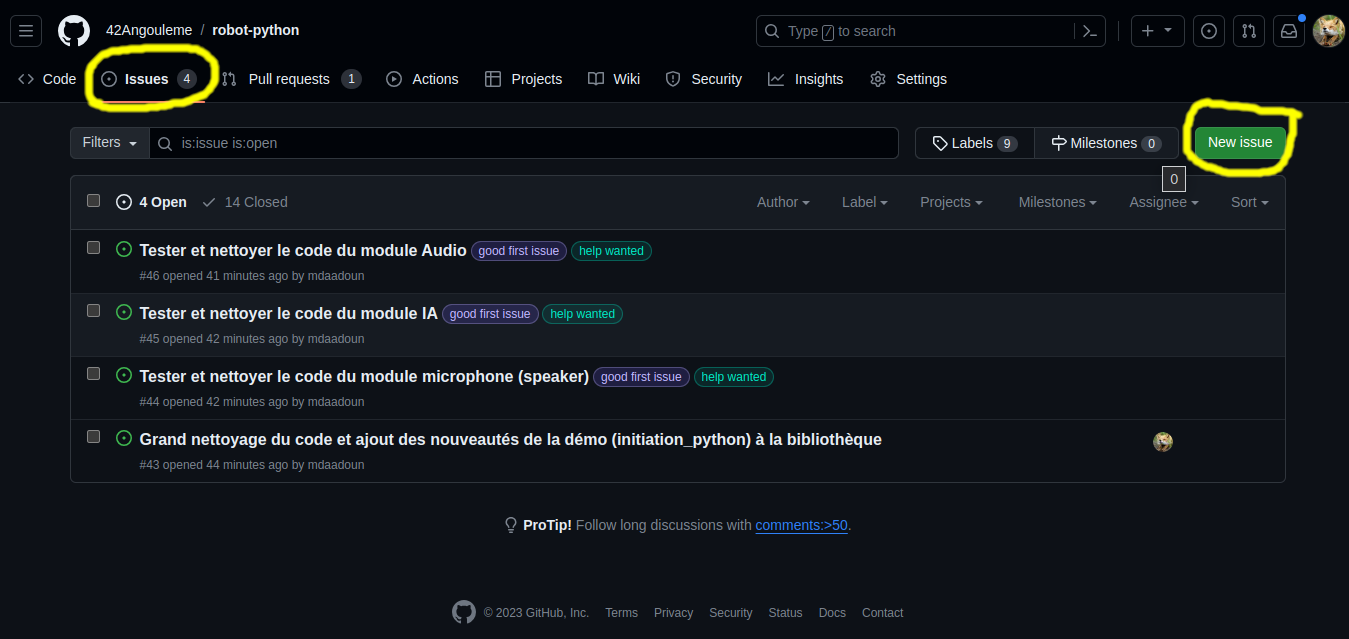Switch to the Wiki tab
This screenshot has width=1349, height=639.
[614, 79]
